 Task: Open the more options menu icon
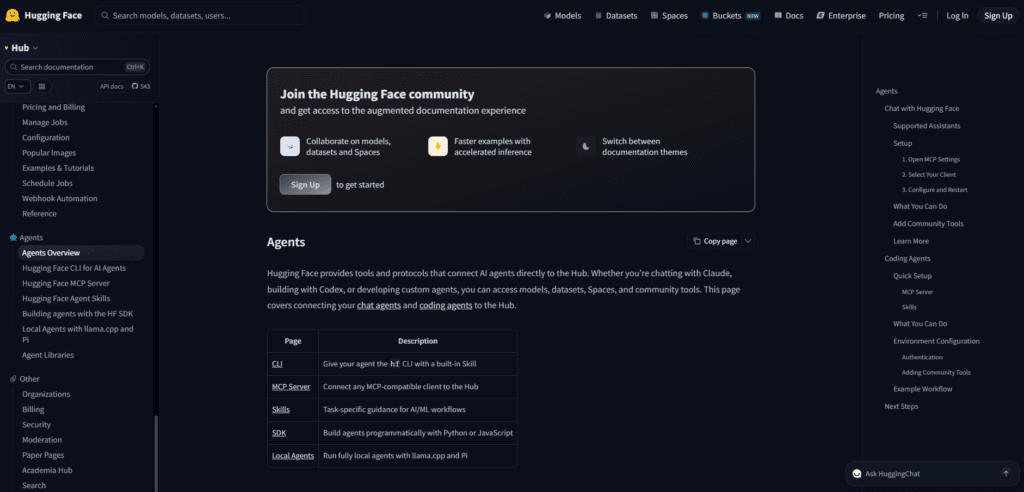tap(922, 16)
